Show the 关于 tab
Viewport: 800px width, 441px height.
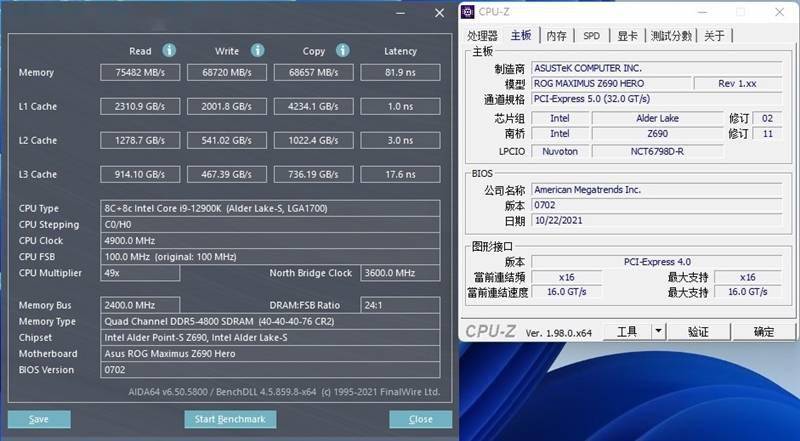pyautogui.click(x=714, y=35)
